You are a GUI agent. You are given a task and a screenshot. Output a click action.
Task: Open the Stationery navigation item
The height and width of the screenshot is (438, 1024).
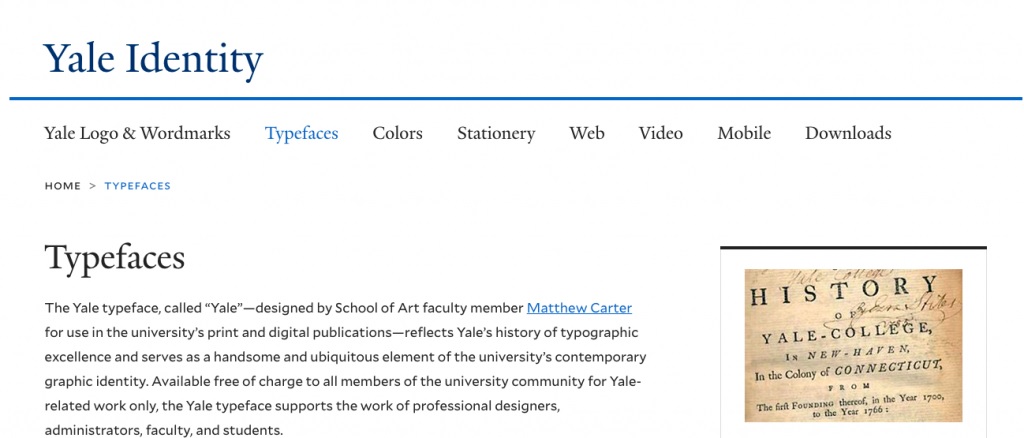[496, 134]
